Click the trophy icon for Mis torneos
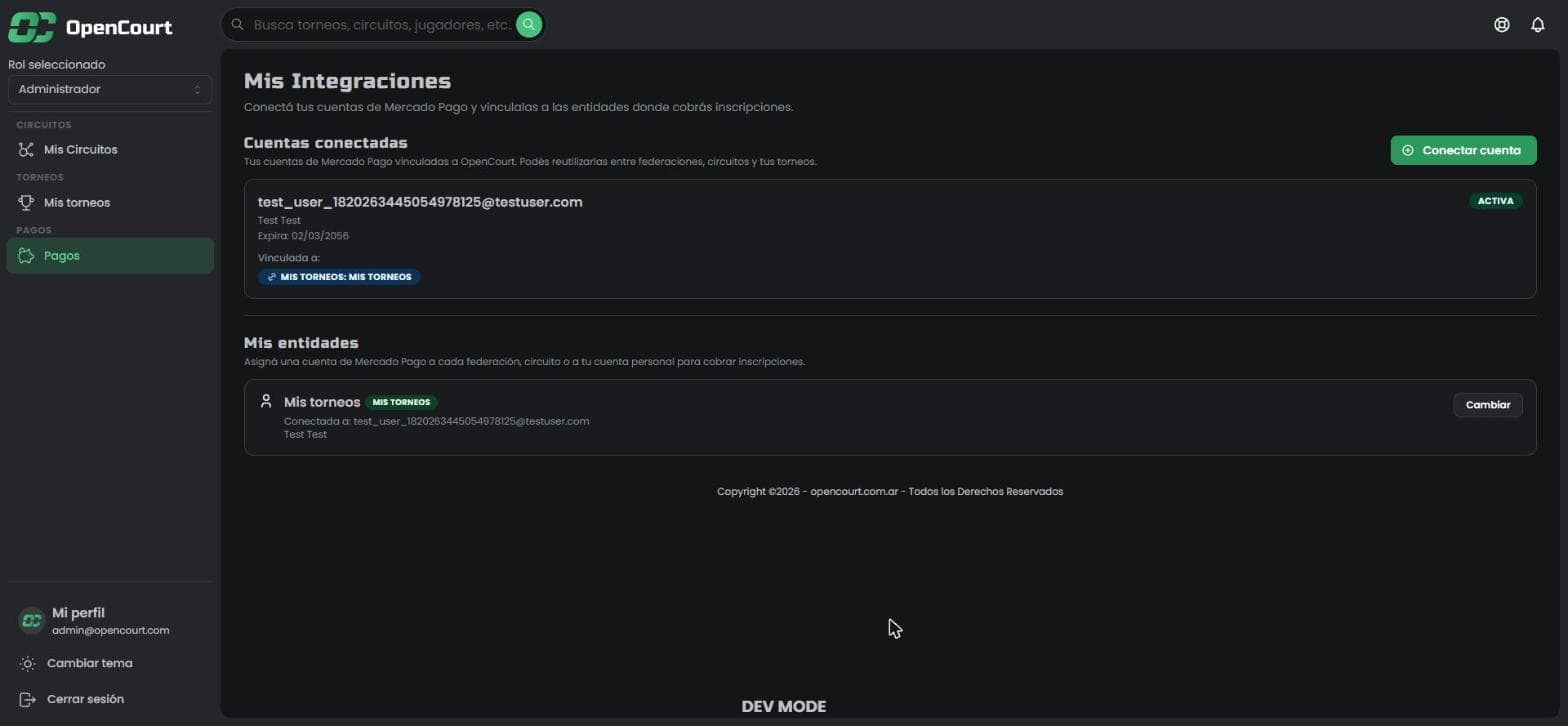 pyautogui.click(x=27, y=203)
